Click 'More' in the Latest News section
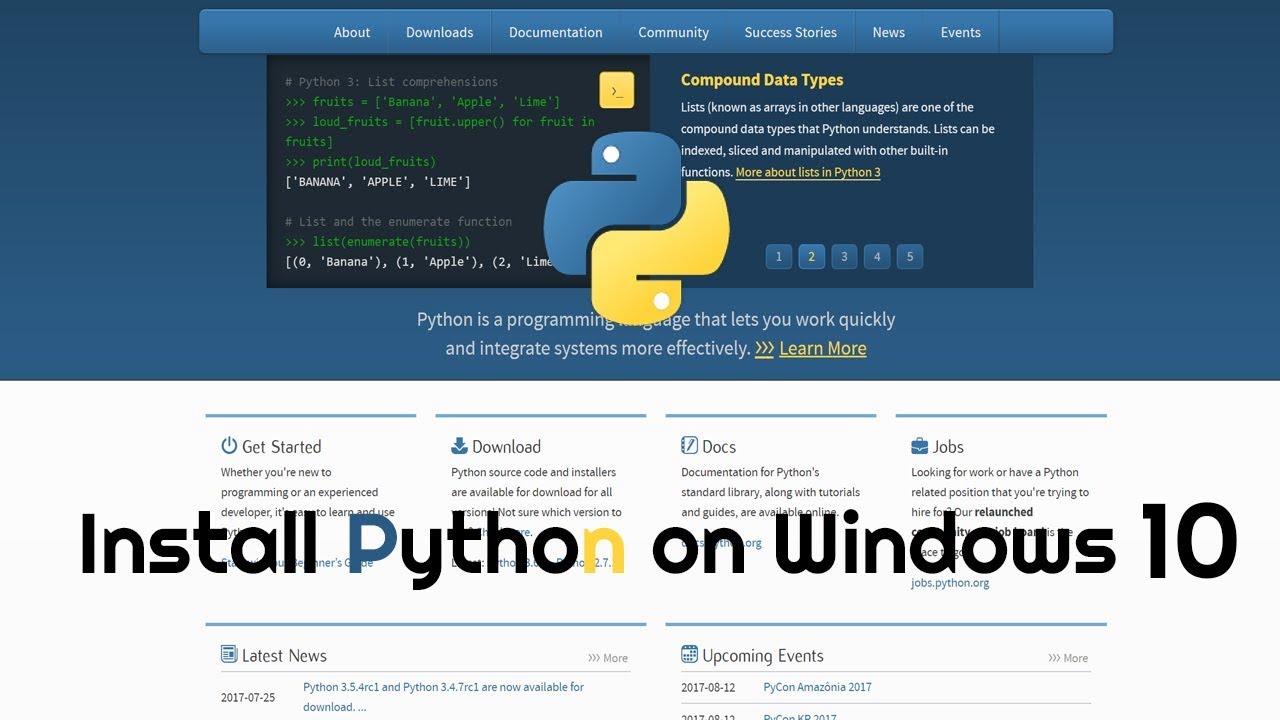Image resolution: width=1280 pixels, height=720 pixels. 608,658
